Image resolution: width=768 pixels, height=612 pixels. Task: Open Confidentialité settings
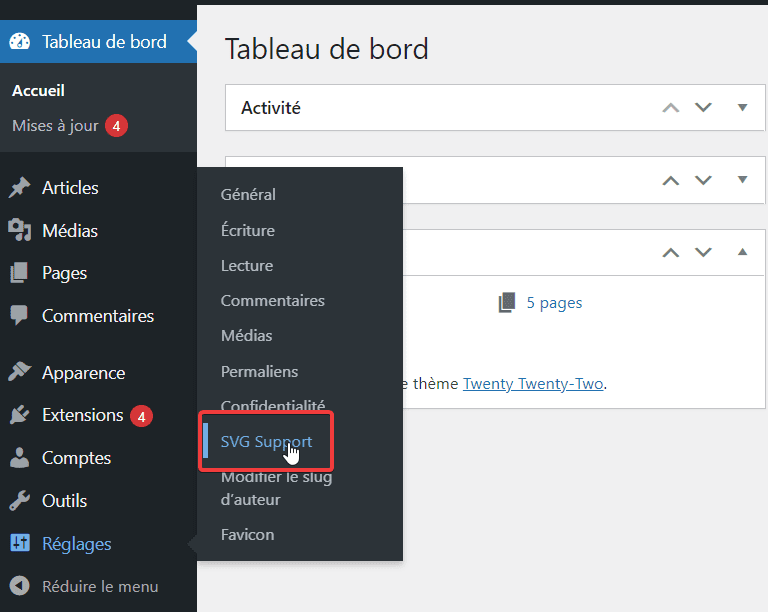pos(273,405)
